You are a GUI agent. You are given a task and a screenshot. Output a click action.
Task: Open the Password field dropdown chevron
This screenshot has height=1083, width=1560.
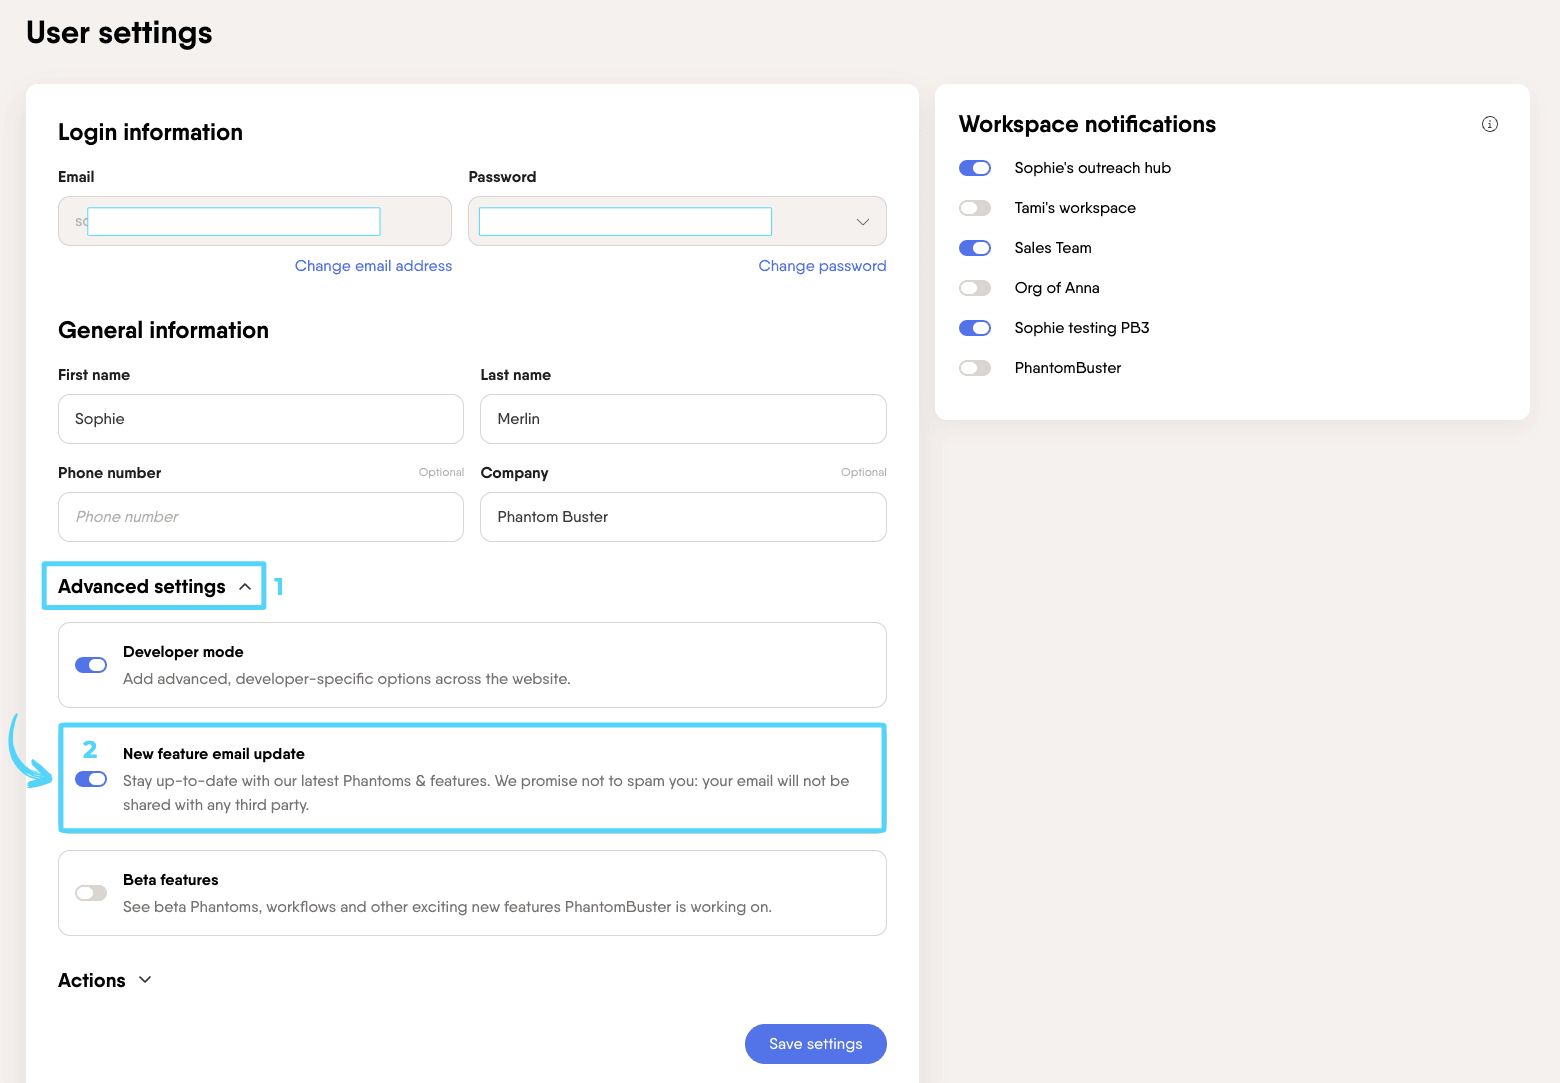pos(862,221)
